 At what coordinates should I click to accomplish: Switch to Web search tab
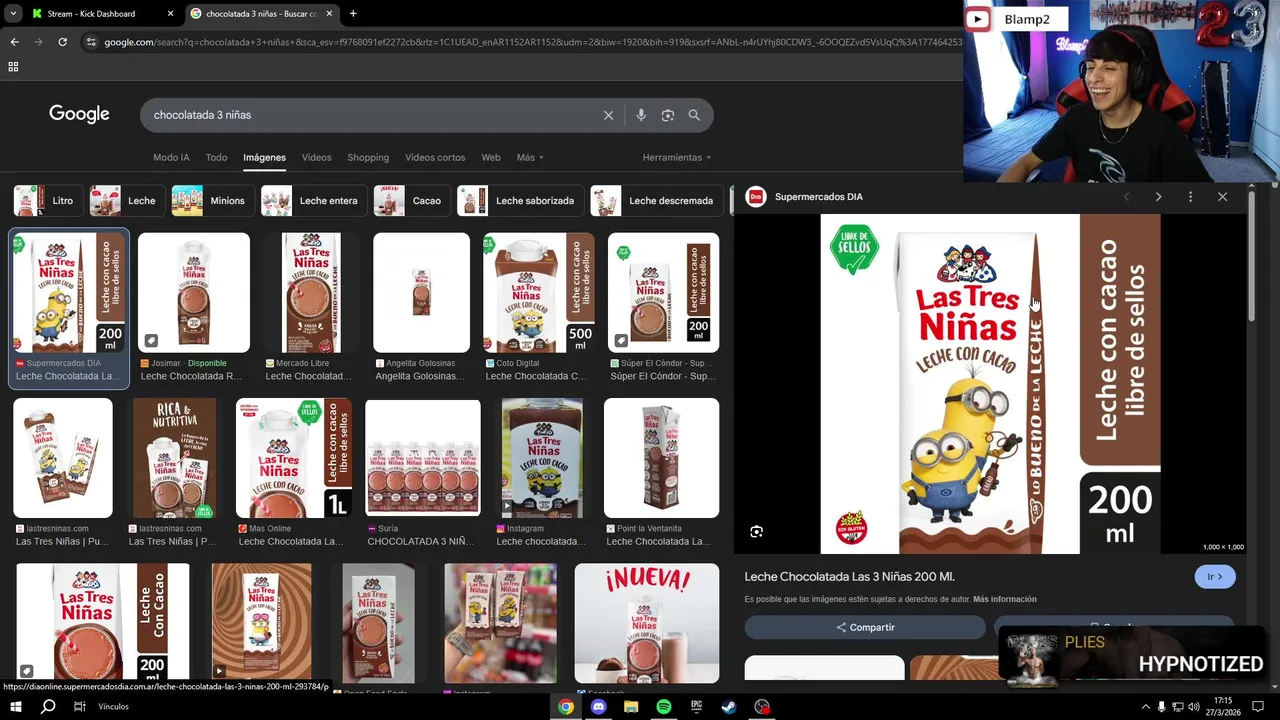click(x=491, y=158)
